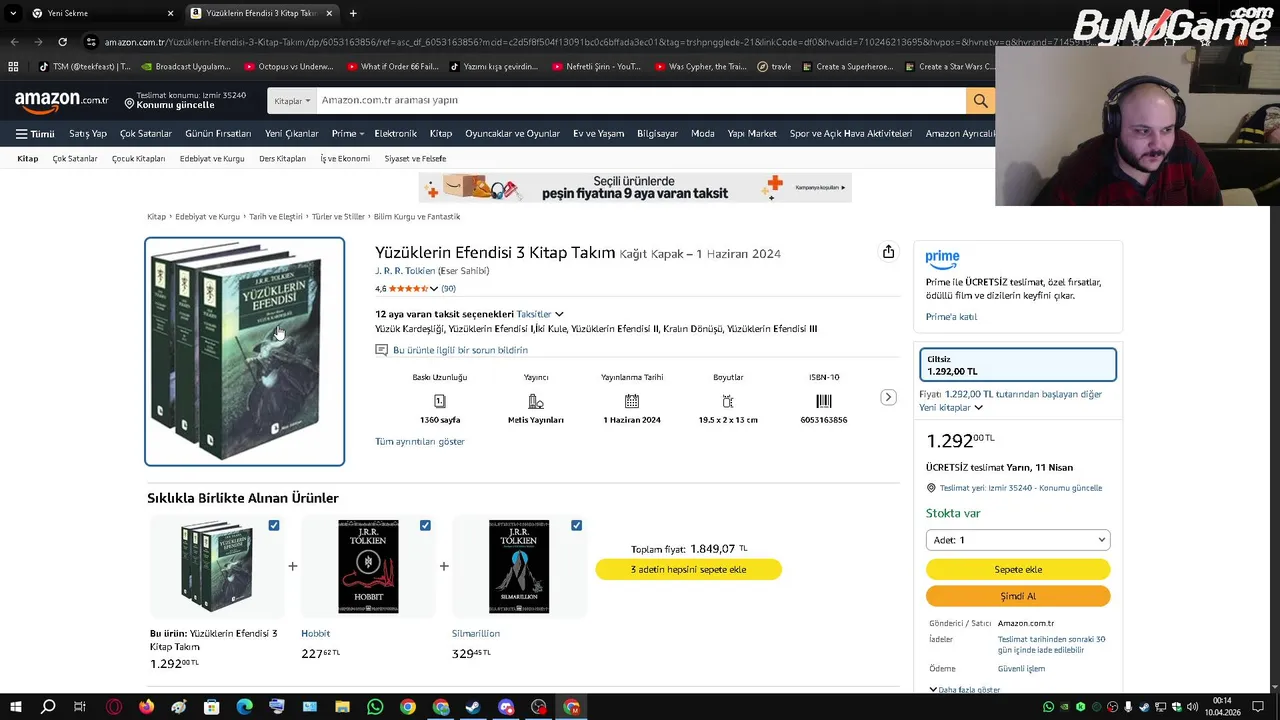Click the speech bubble report-problem icon
1280x720 pixels.
coord(381,350)
